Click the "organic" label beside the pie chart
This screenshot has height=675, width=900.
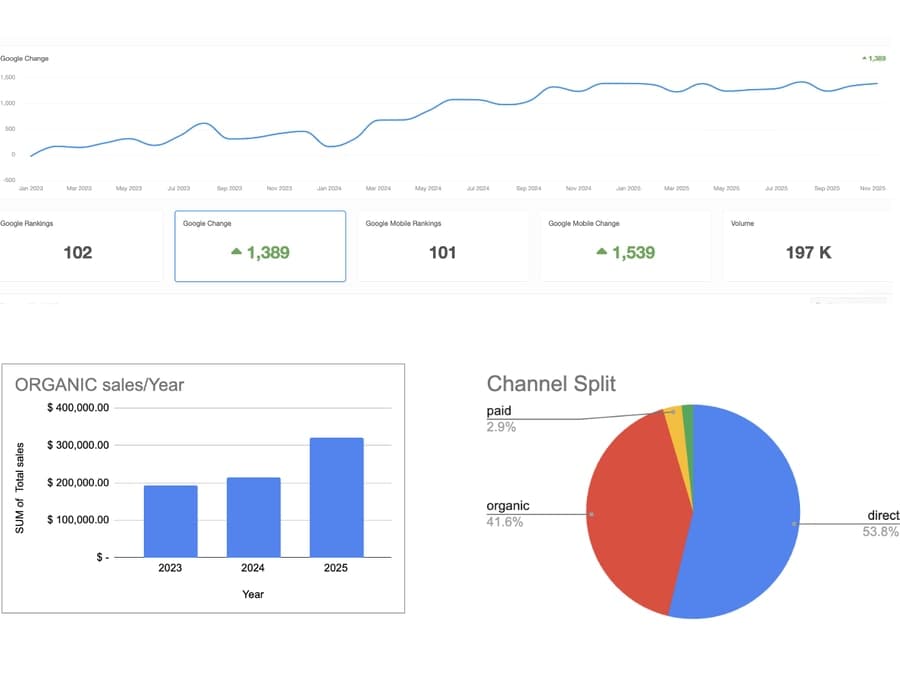pos(508,506)
